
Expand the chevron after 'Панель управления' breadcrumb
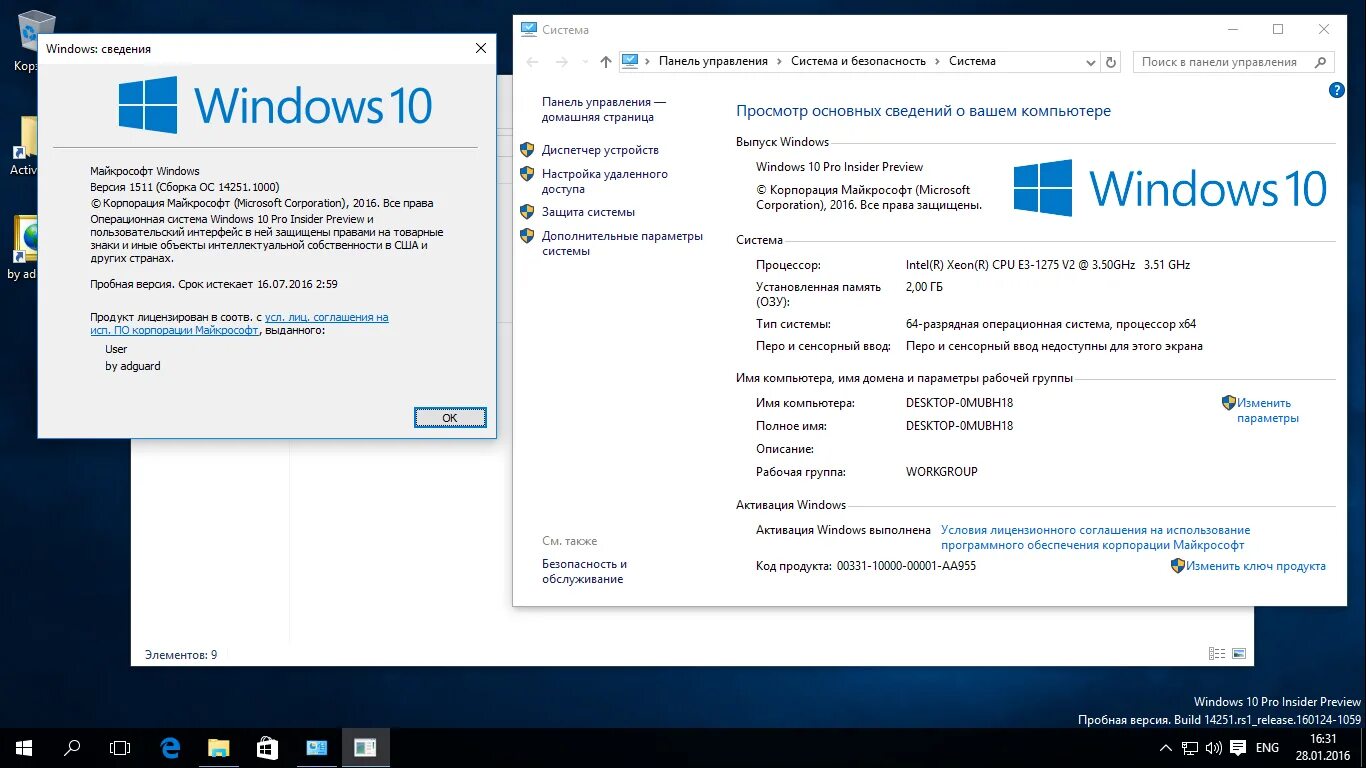pos(780,61)
